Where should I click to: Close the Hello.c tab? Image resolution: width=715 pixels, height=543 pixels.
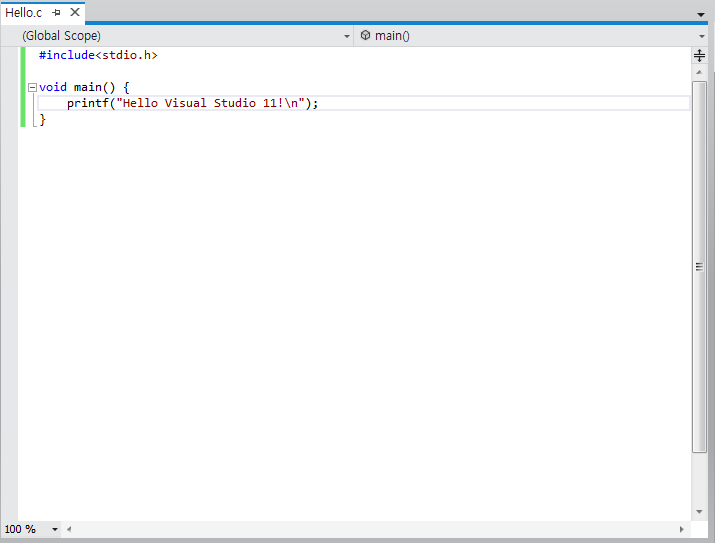pos(75,12)
